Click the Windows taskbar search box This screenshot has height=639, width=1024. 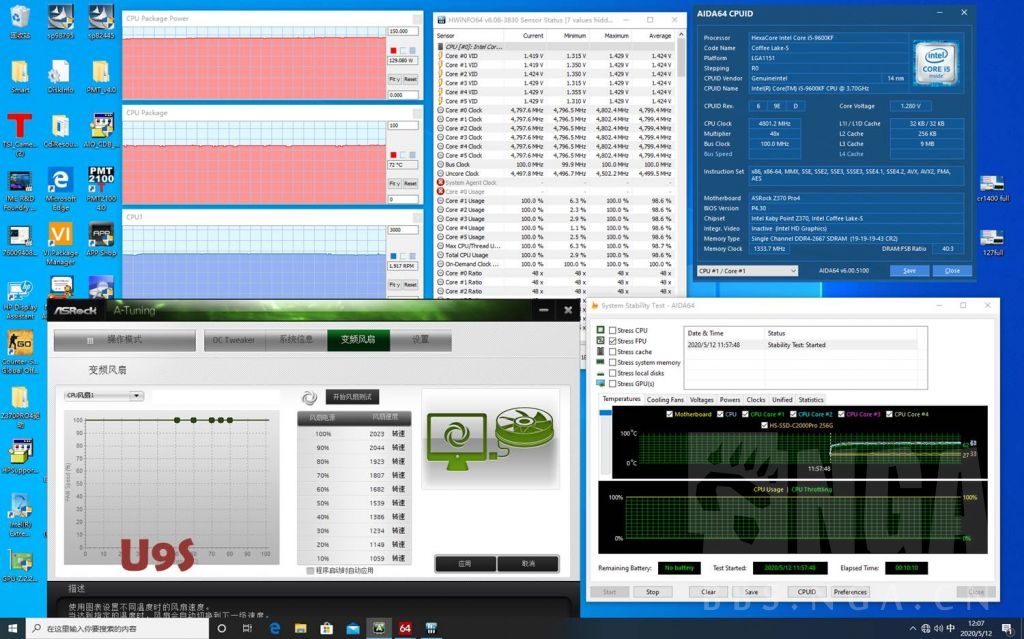(x=117, y=628)
